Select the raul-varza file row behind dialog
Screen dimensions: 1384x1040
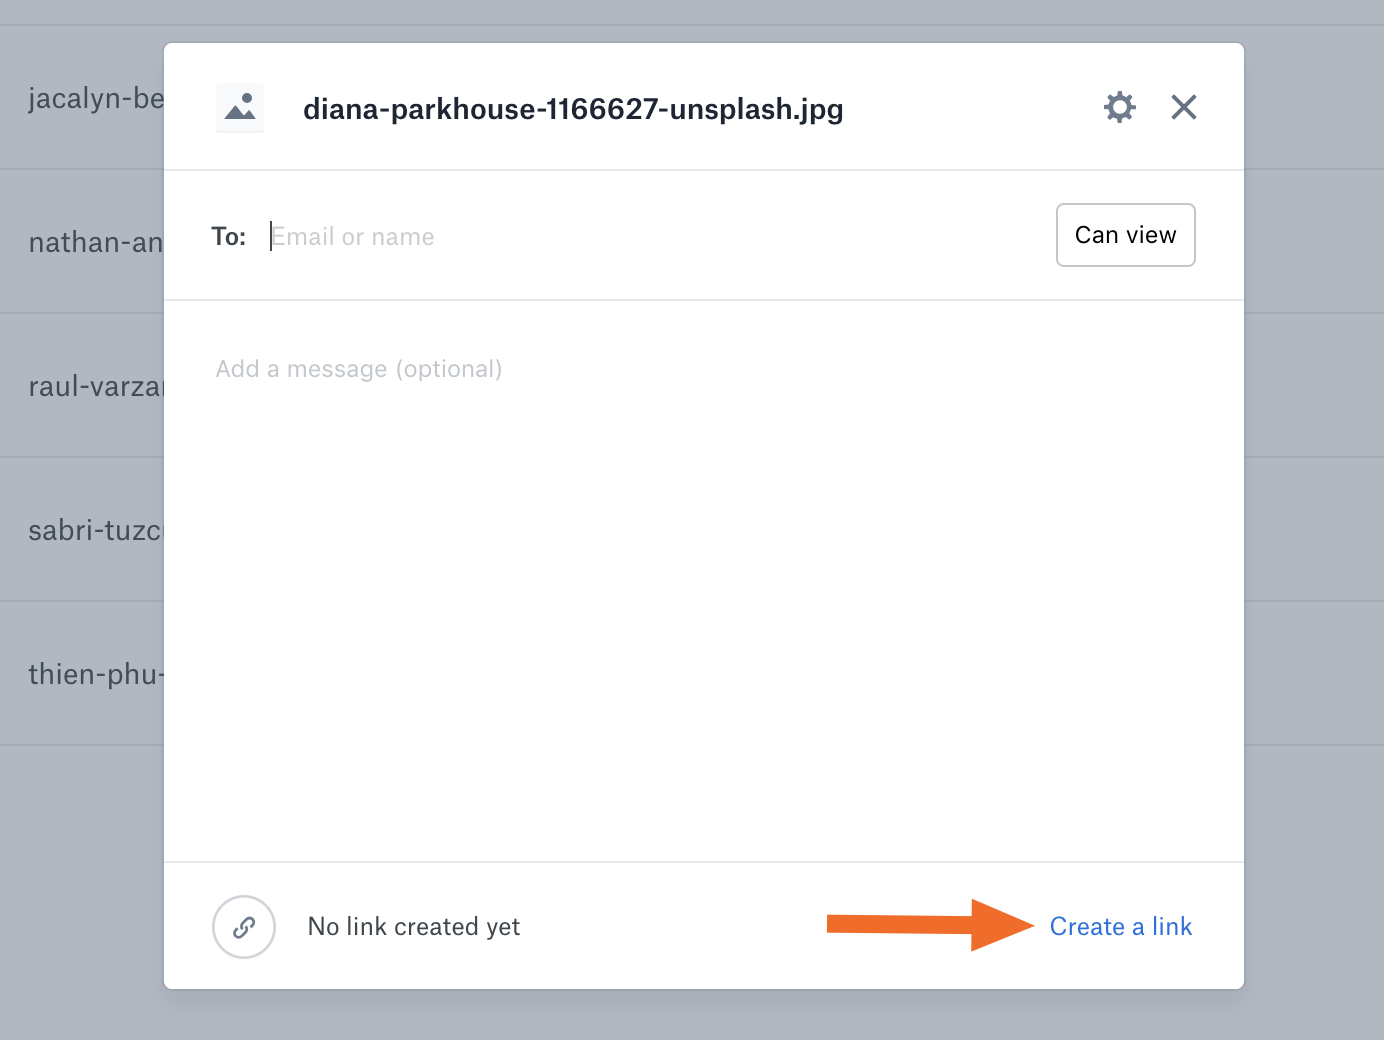coord(82,386)
